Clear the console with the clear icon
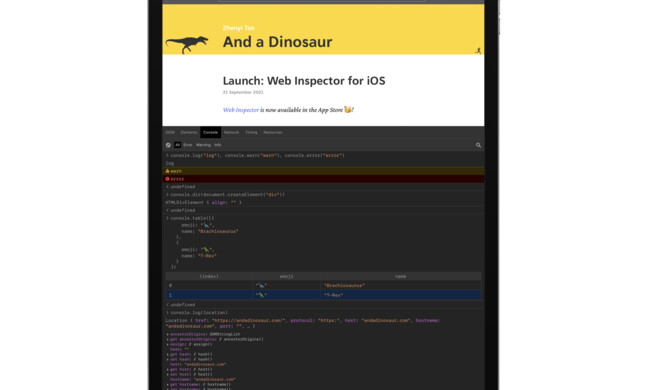 click(168, 145)
